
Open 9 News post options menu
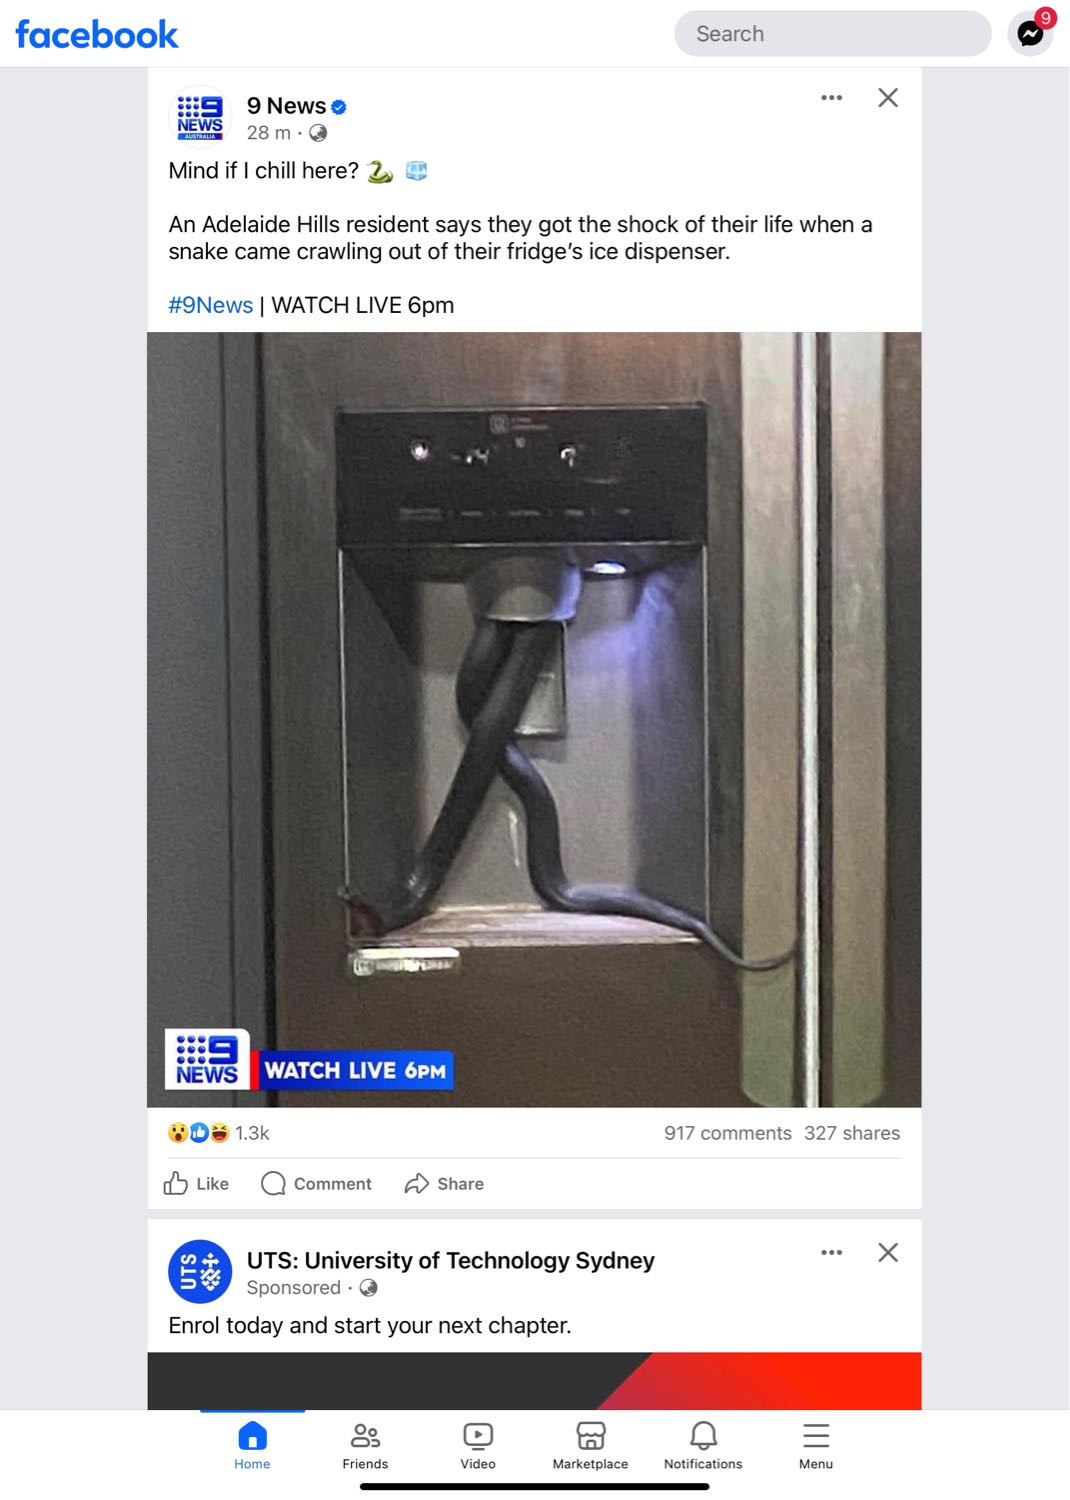[831, 98]
